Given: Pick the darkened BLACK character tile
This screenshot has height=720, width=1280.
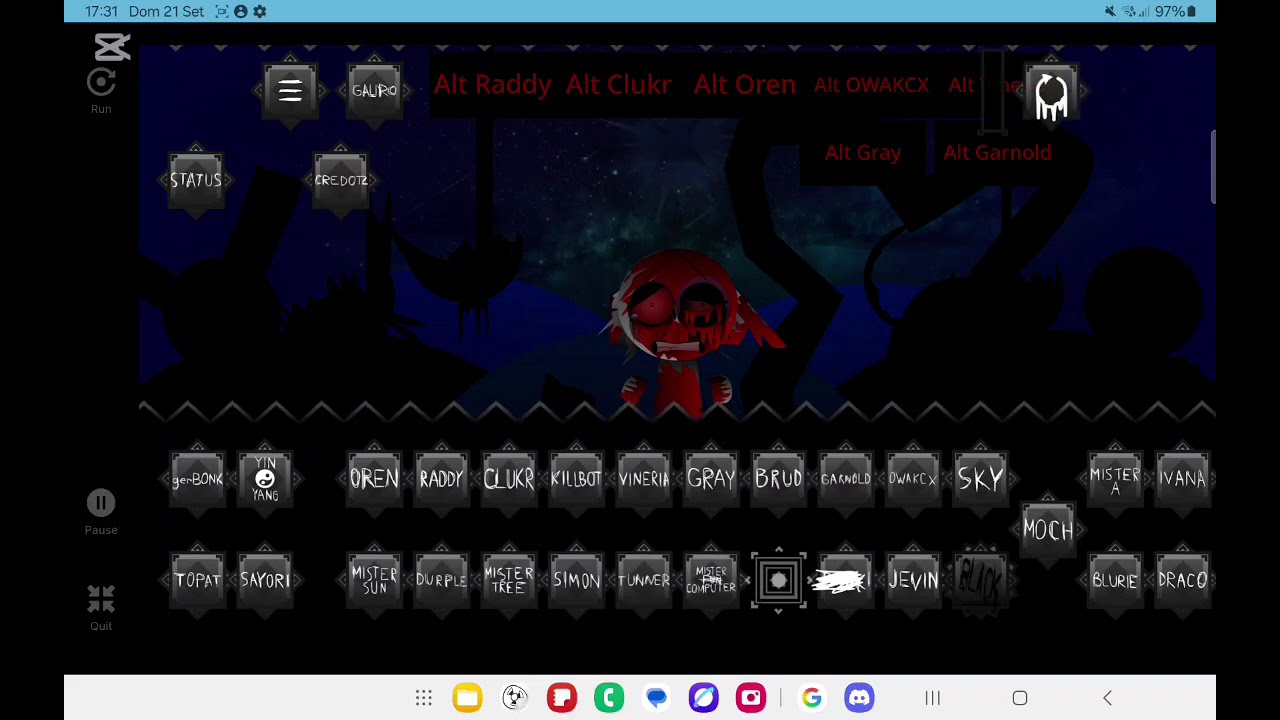Looking at the screenshot, I should 980,580.
